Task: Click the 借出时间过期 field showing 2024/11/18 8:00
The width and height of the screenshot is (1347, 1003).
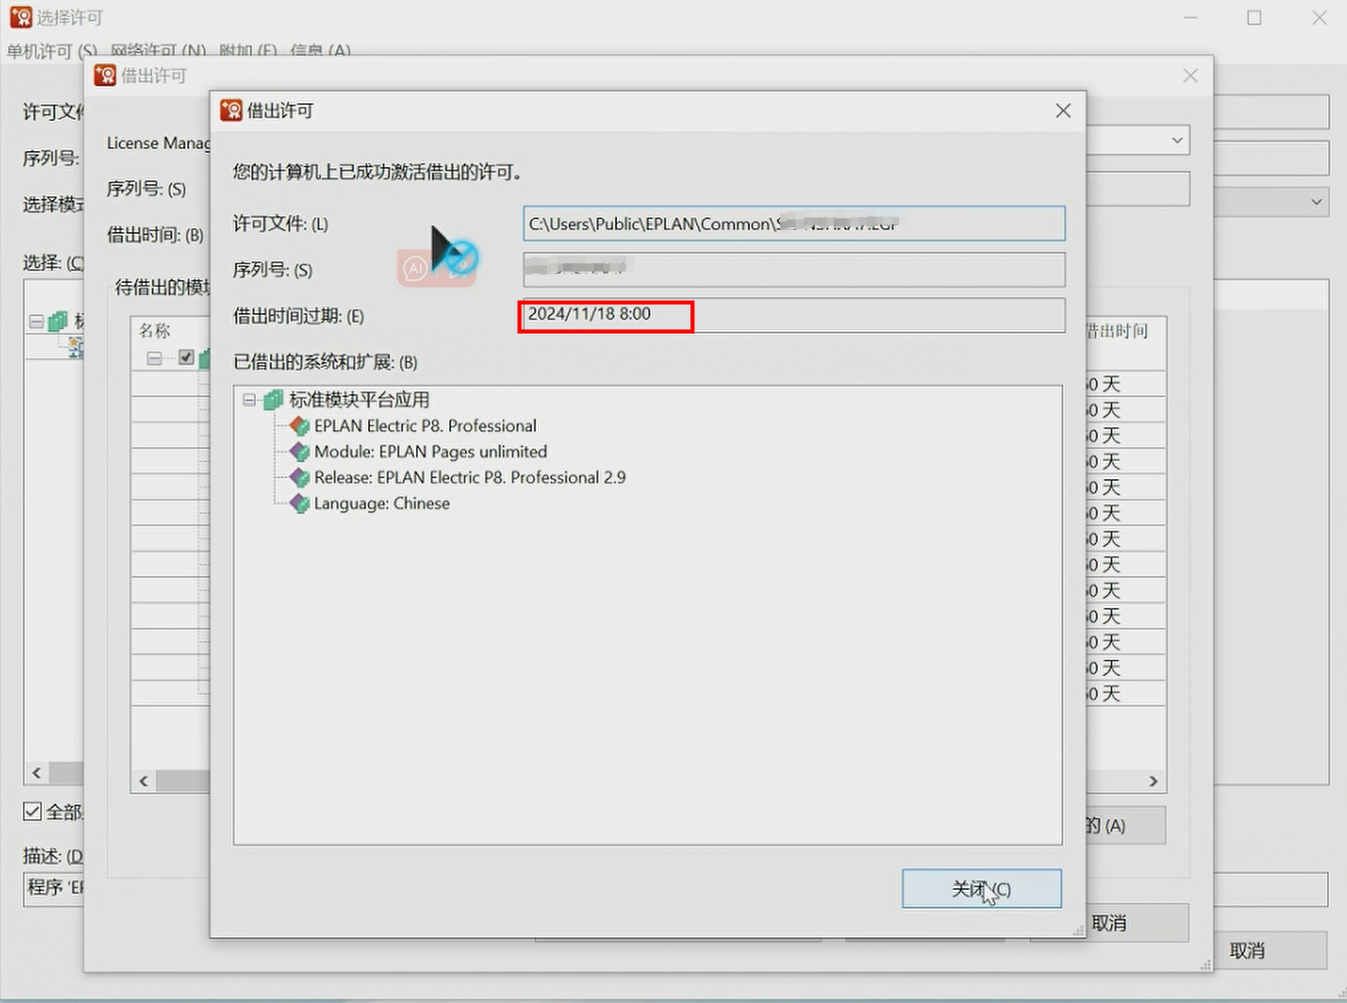Action: click(x=794, y=315)
